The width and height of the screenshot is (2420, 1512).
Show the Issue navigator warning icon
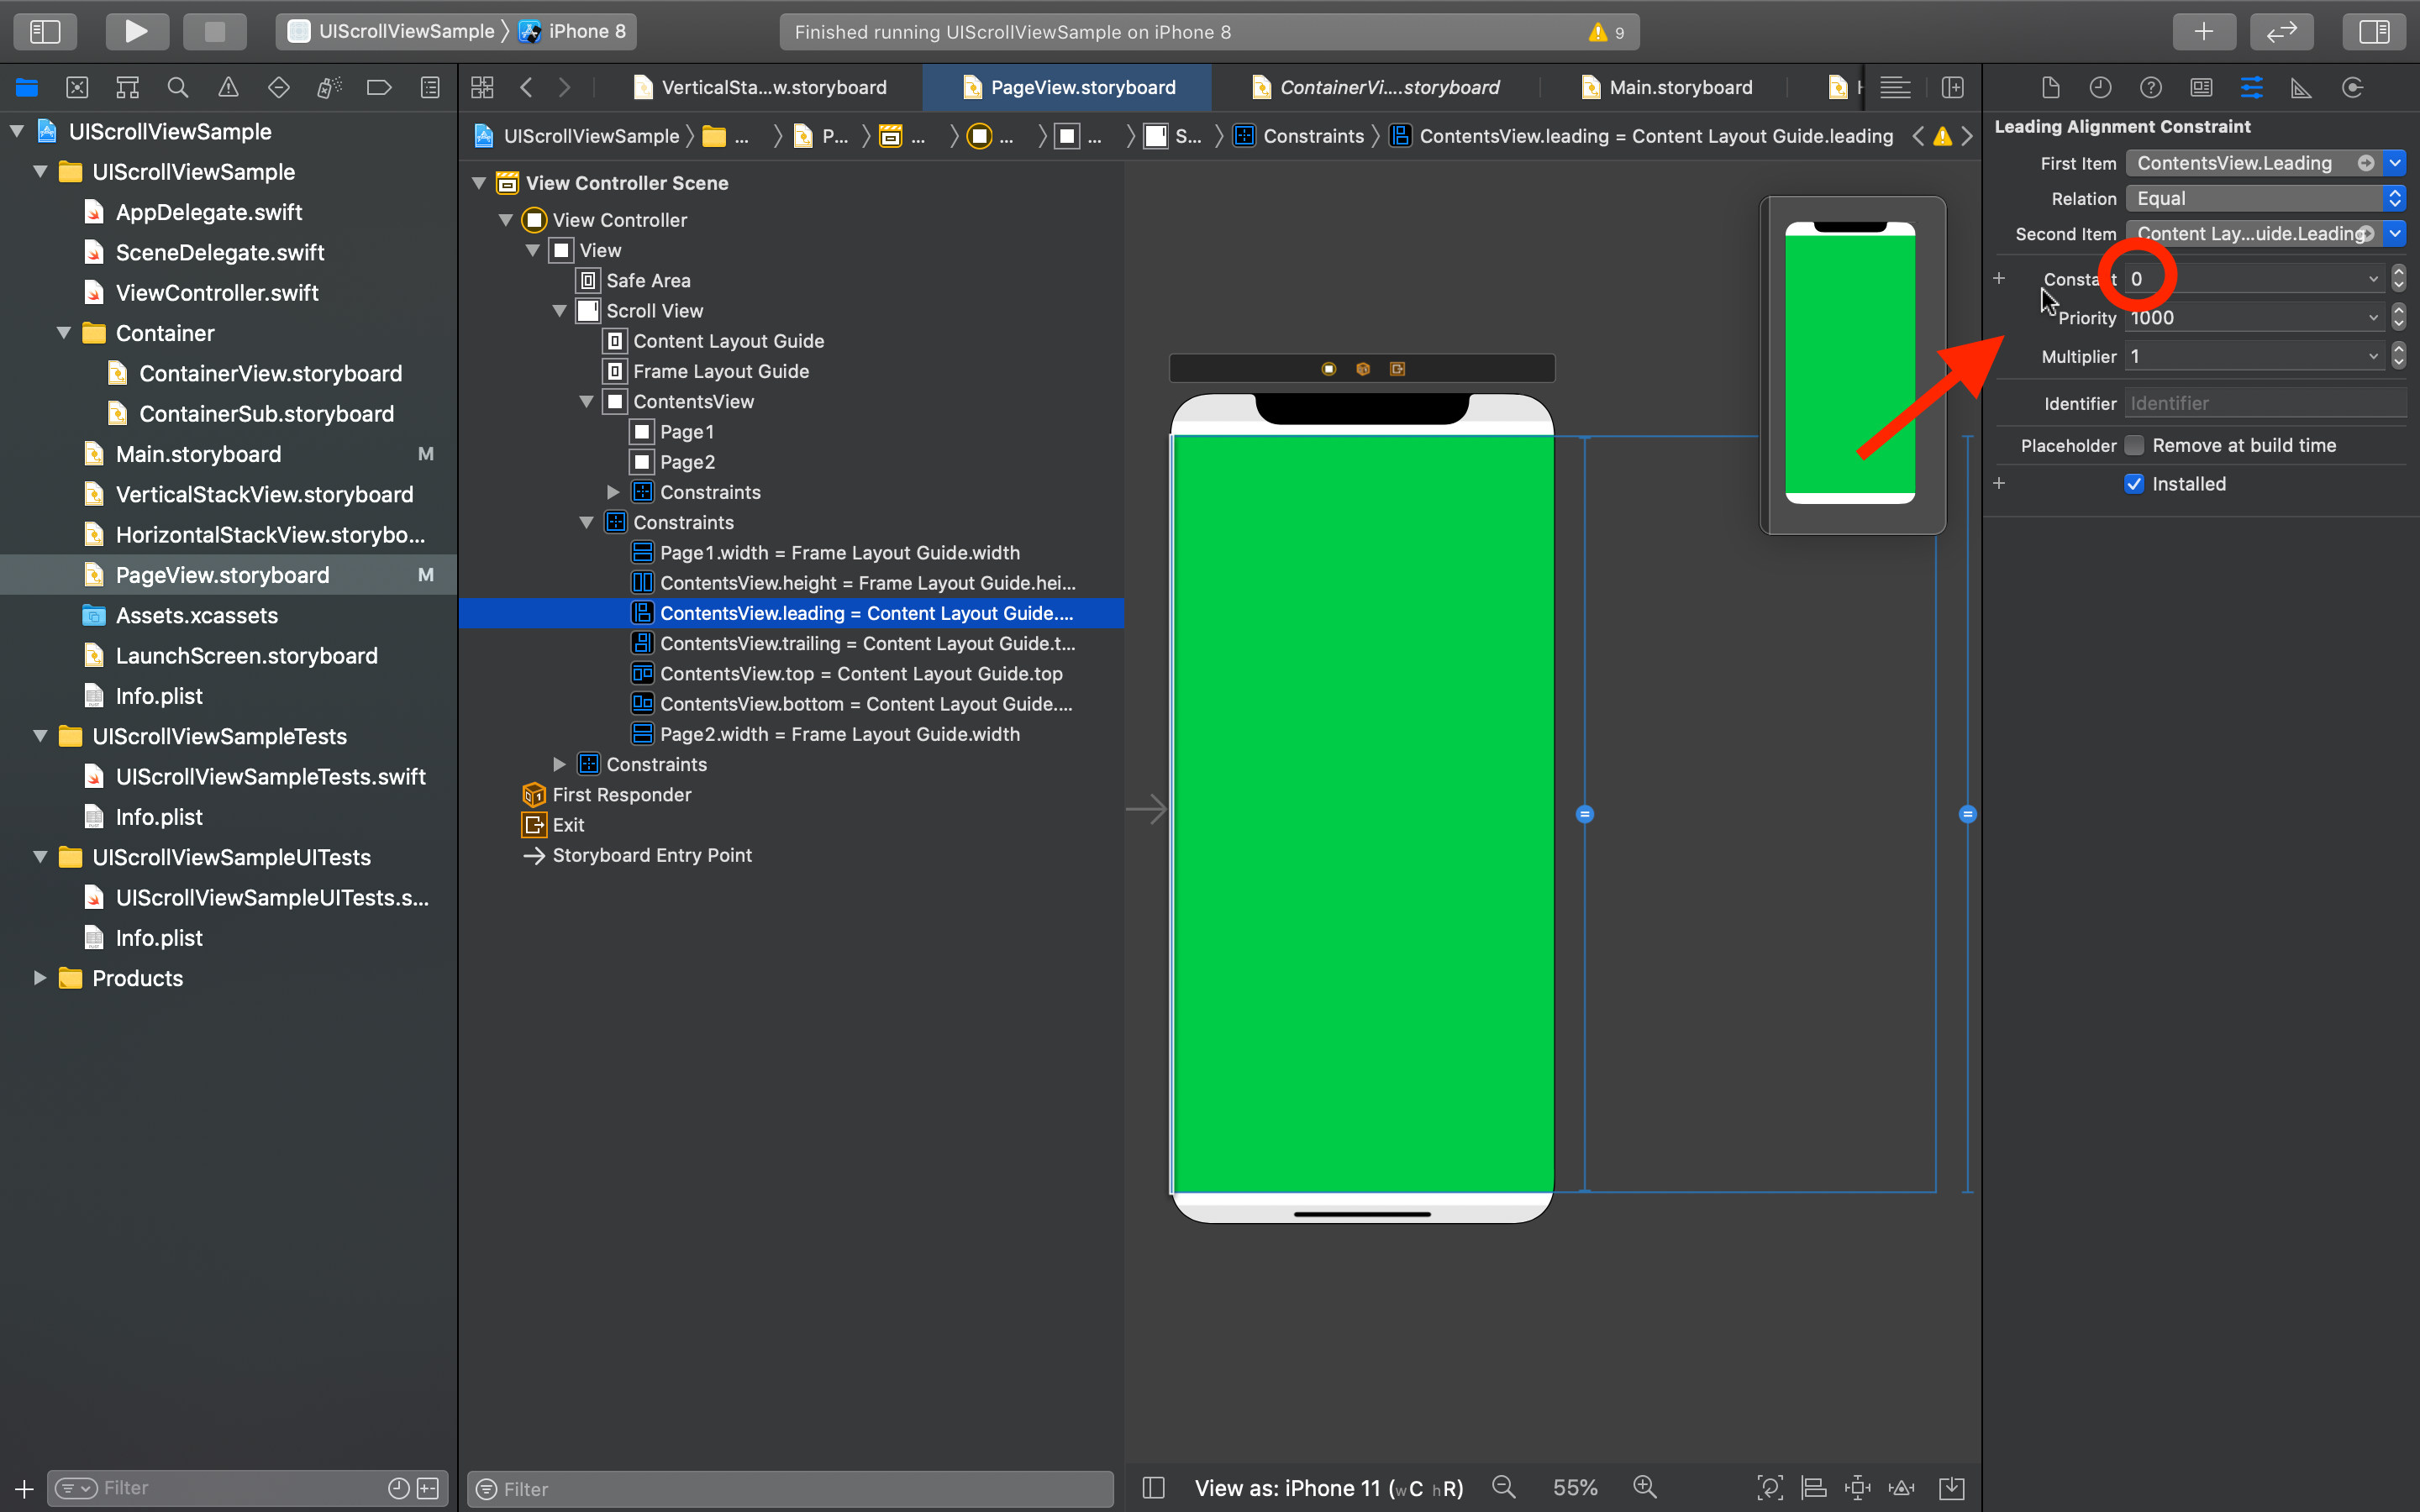(228, 88)
